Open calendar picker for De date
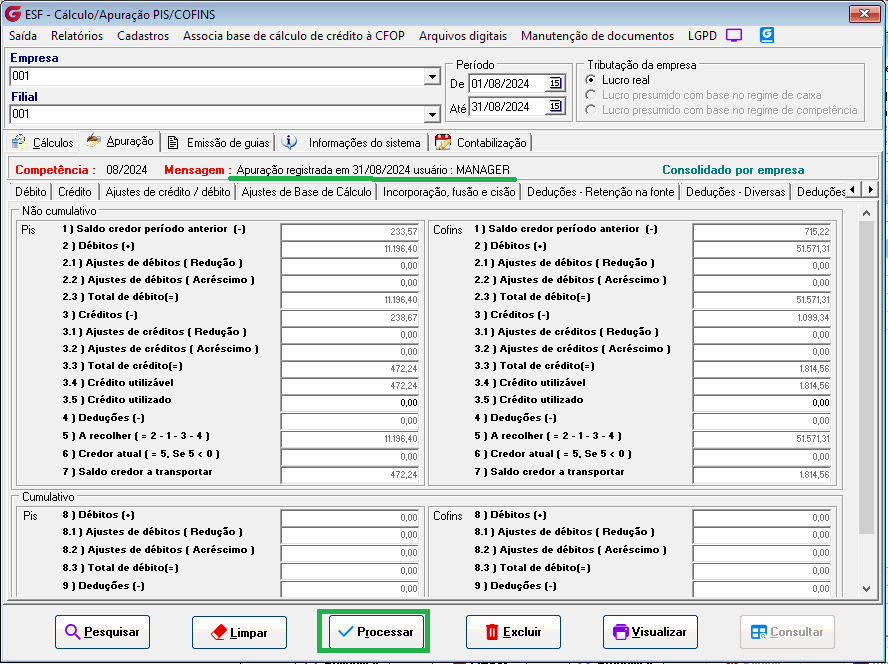 click(555, 83)
